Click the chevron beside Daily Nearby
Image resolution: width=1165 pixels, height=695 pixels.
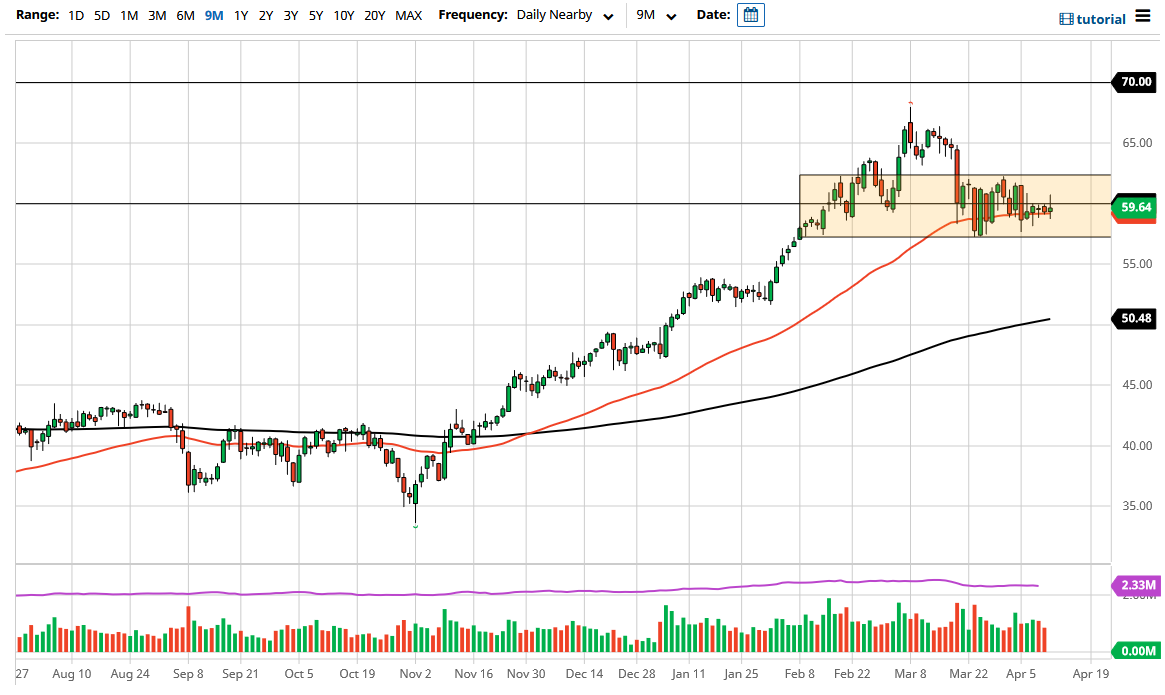pos(609,16)
